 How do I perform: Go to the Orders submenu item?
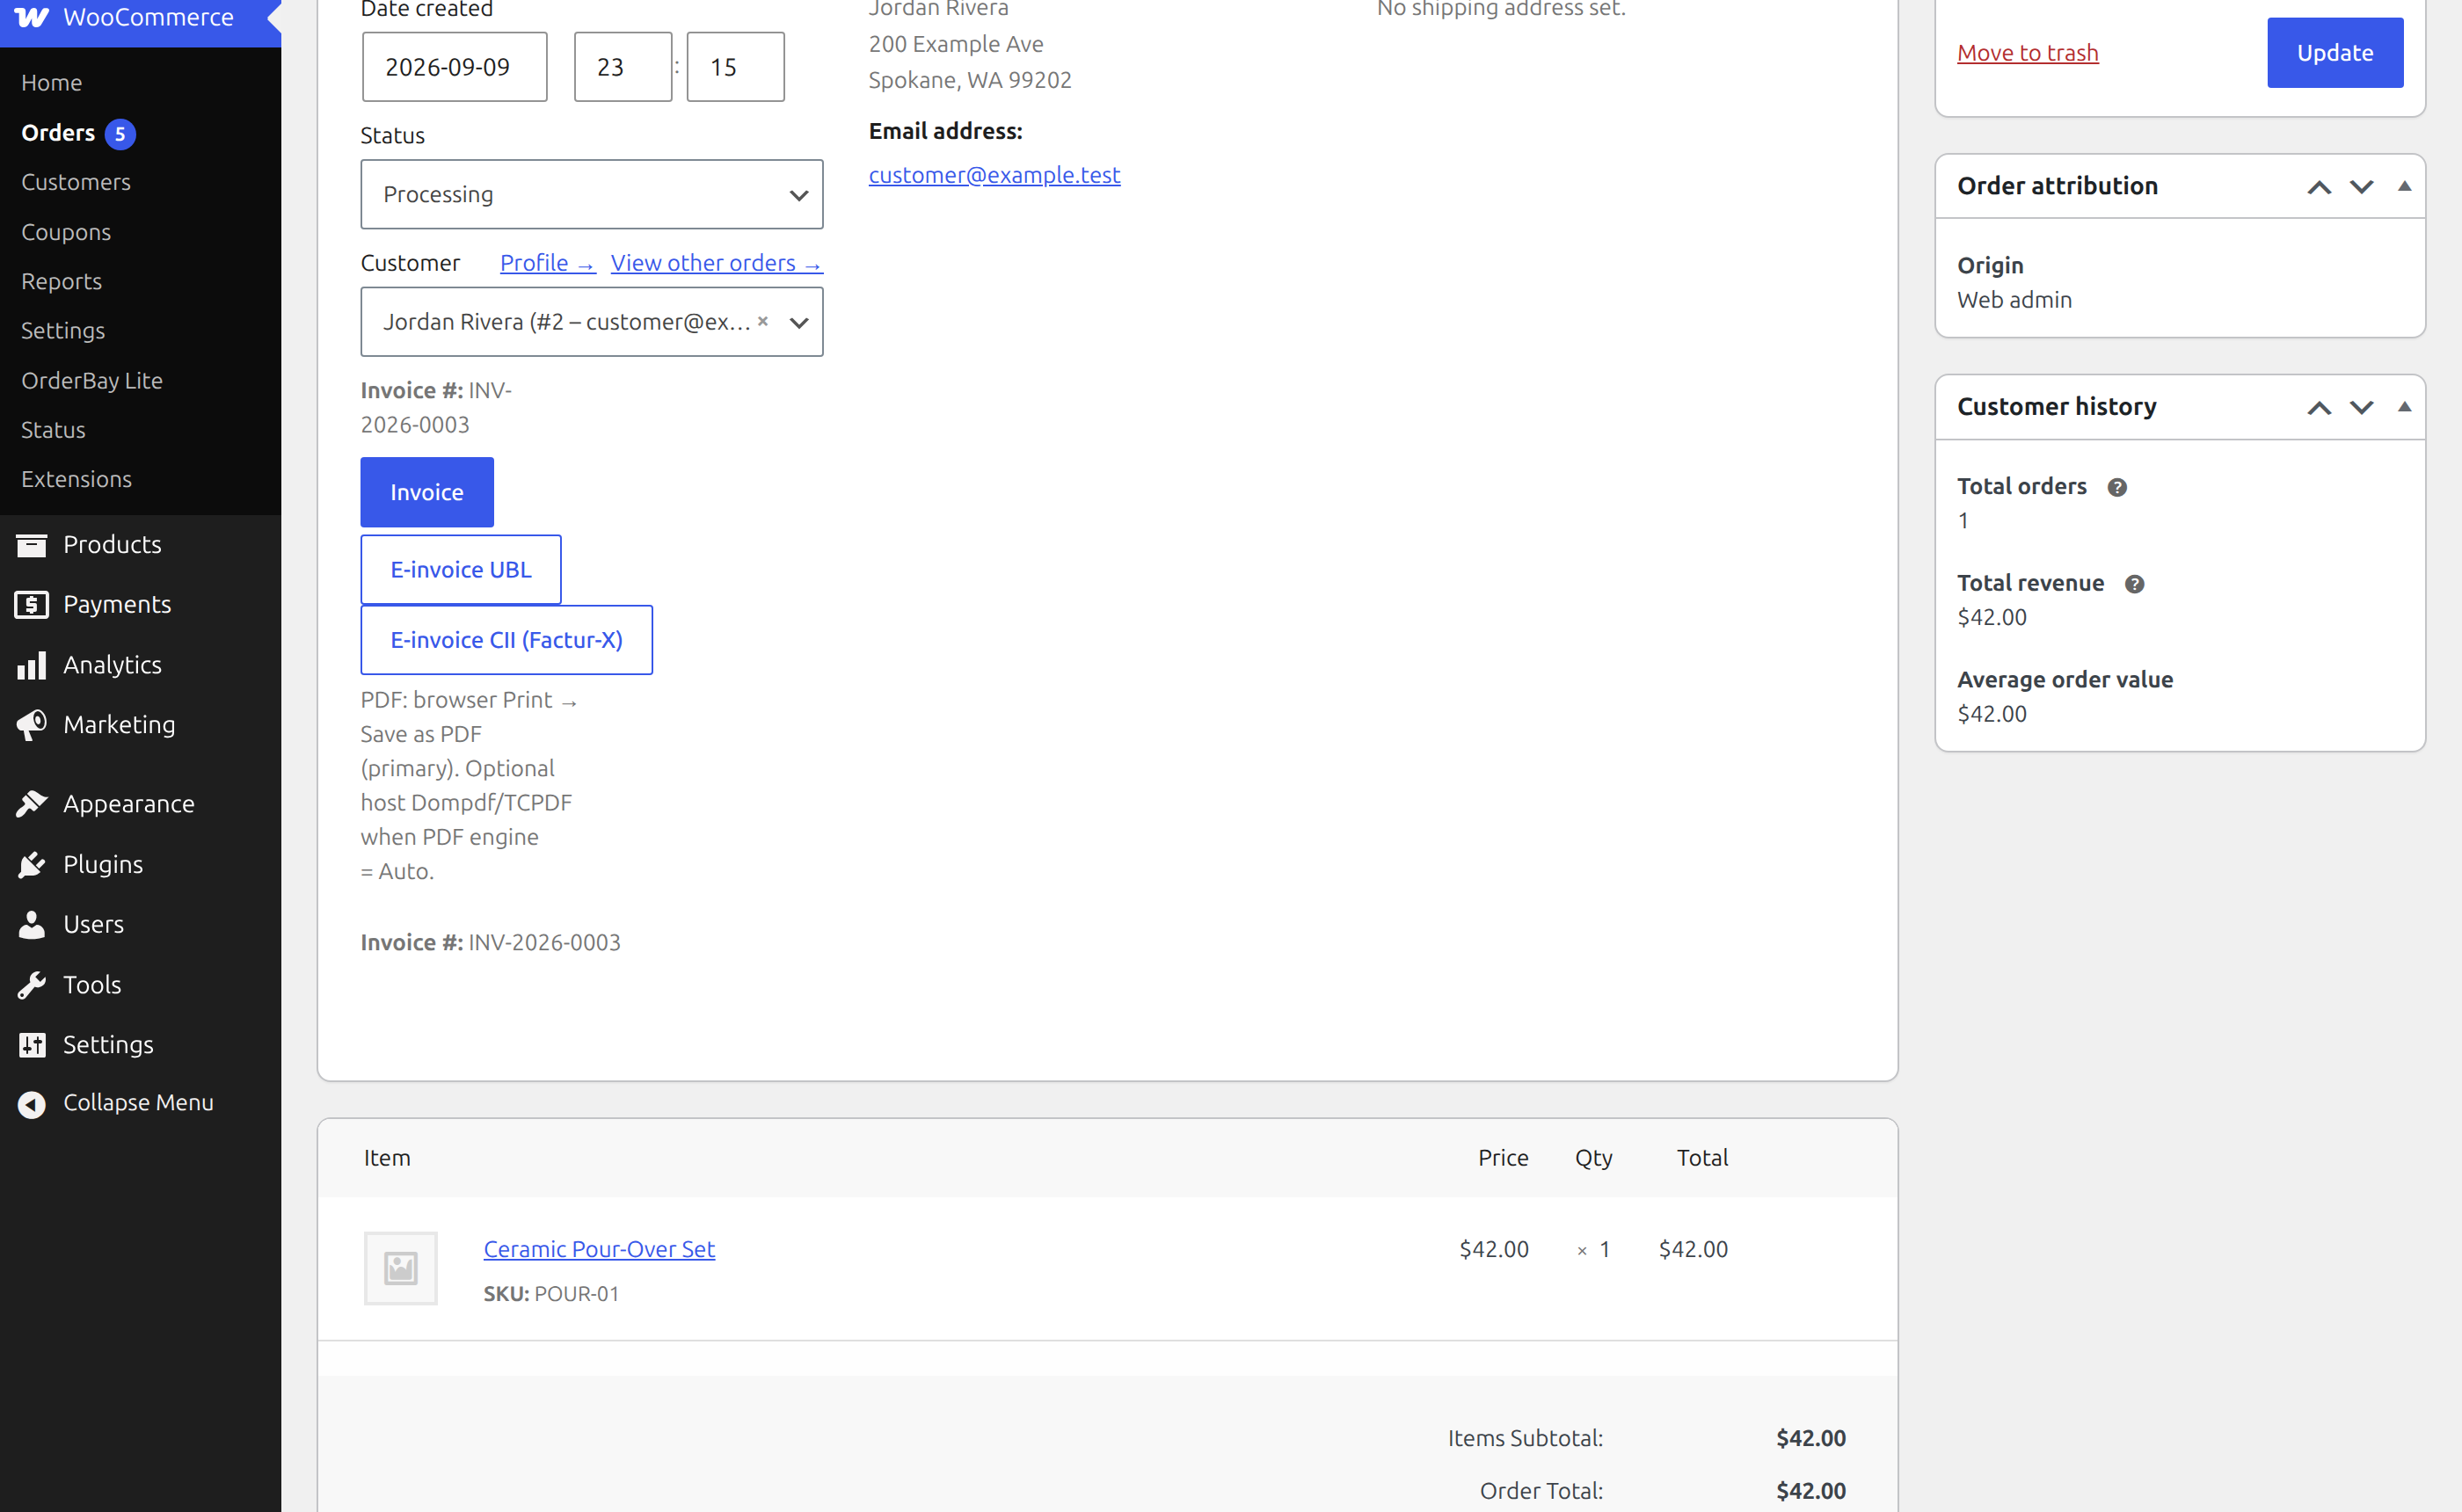point(58,133)
